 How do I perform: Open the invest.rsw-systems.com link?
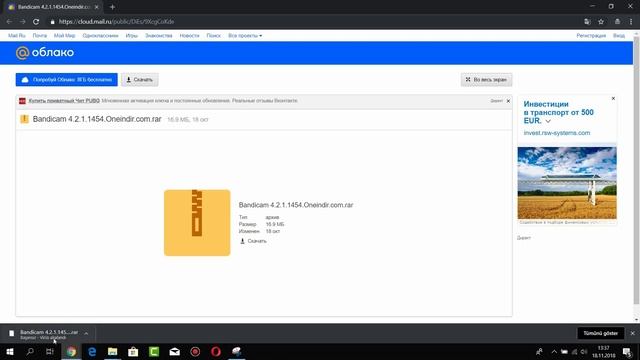coord(557,133)
